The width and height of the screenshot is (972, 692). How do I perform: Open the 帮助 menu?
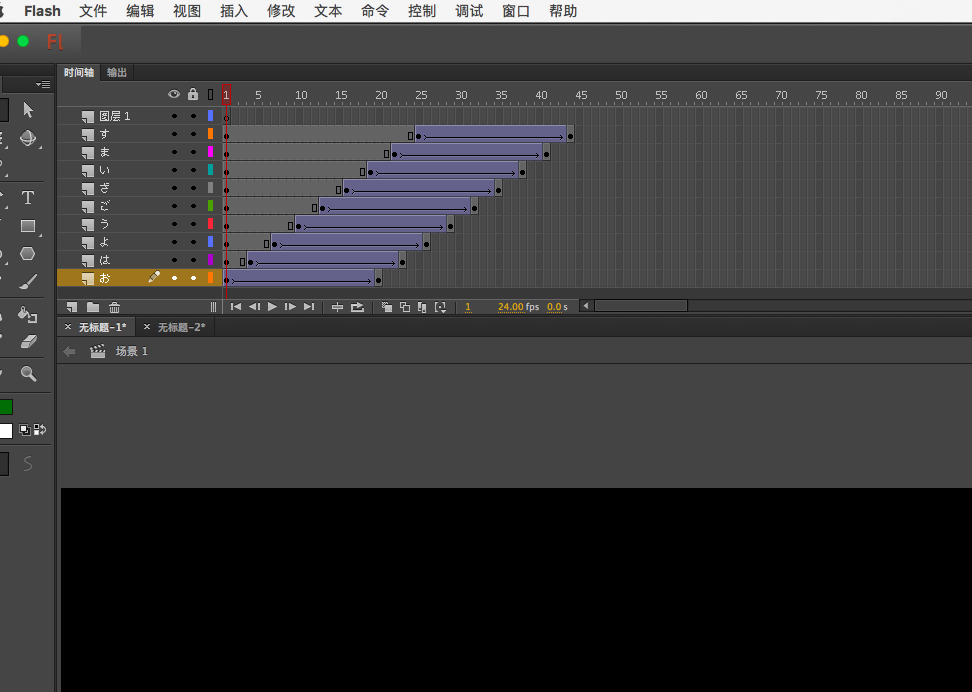(x=563, y=11)
